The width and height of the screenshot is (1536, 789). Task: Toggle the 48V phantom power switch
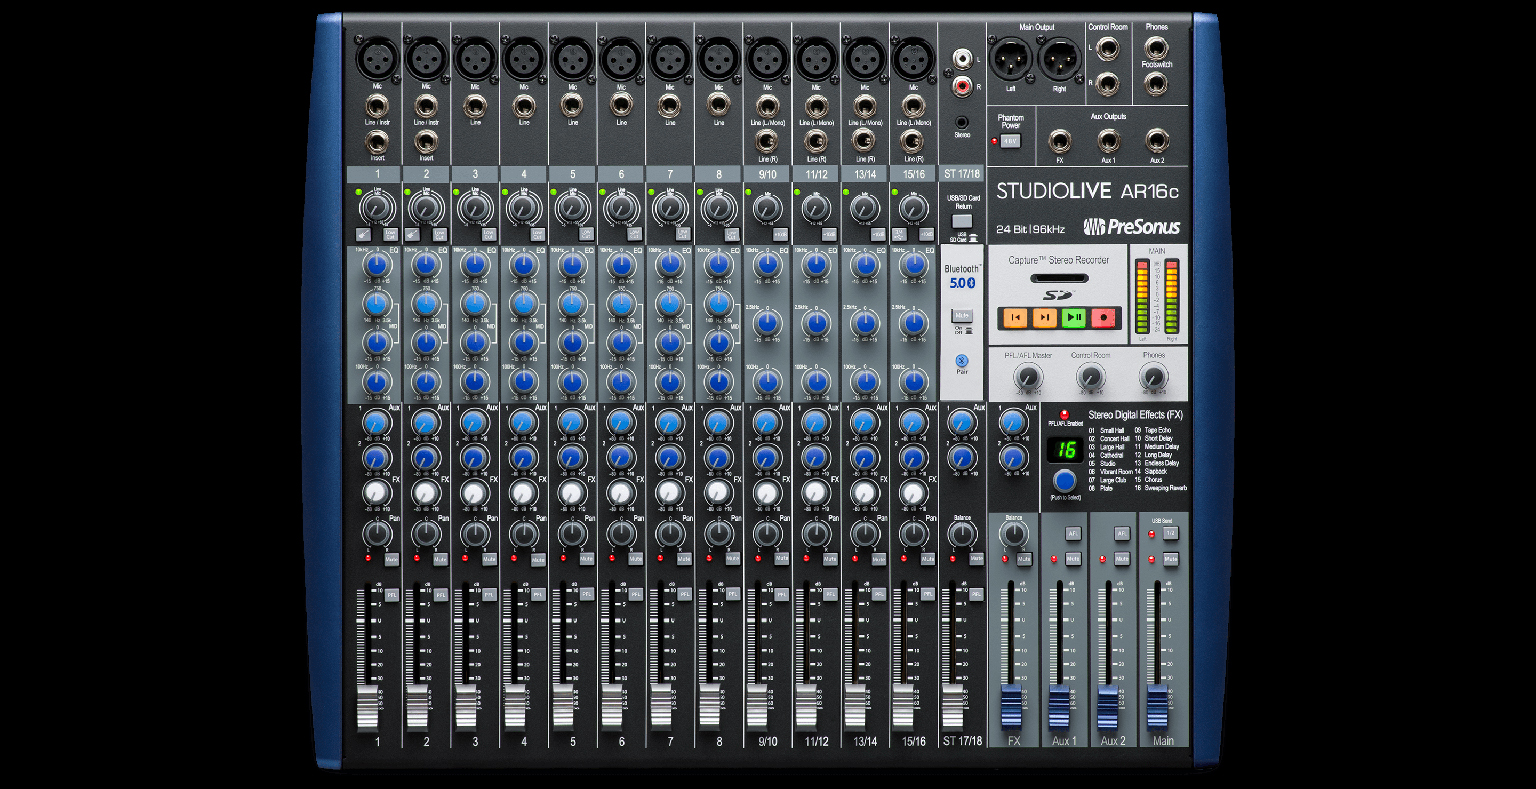(x=1010, y=141)
